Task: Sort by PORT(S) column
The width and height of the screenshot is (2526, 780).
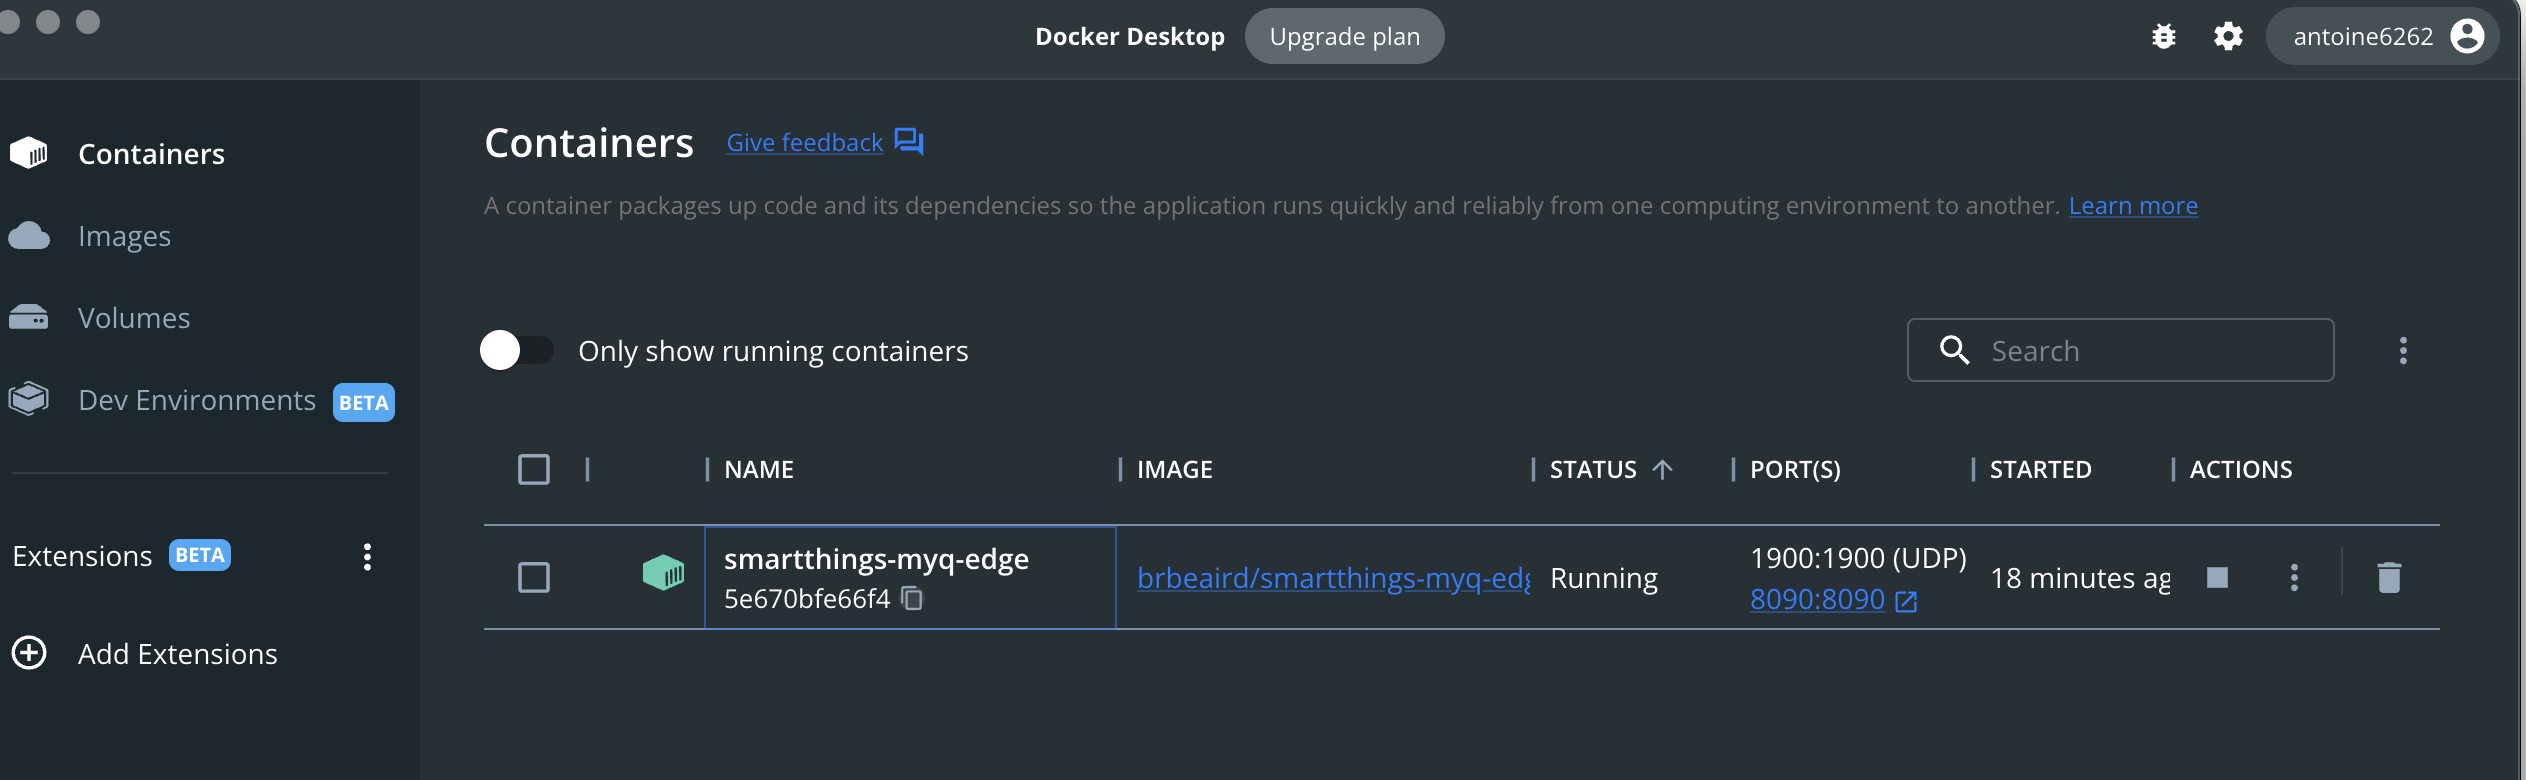Action: pos(1795,469)
